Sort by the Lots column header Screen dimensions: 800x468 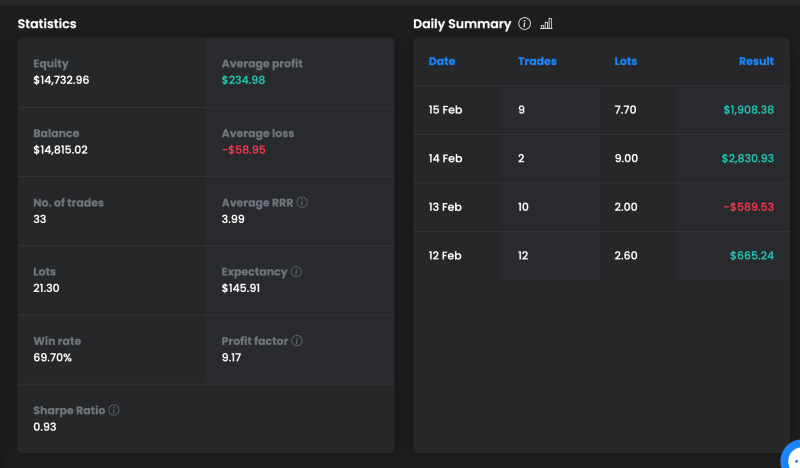coord(625,62)
